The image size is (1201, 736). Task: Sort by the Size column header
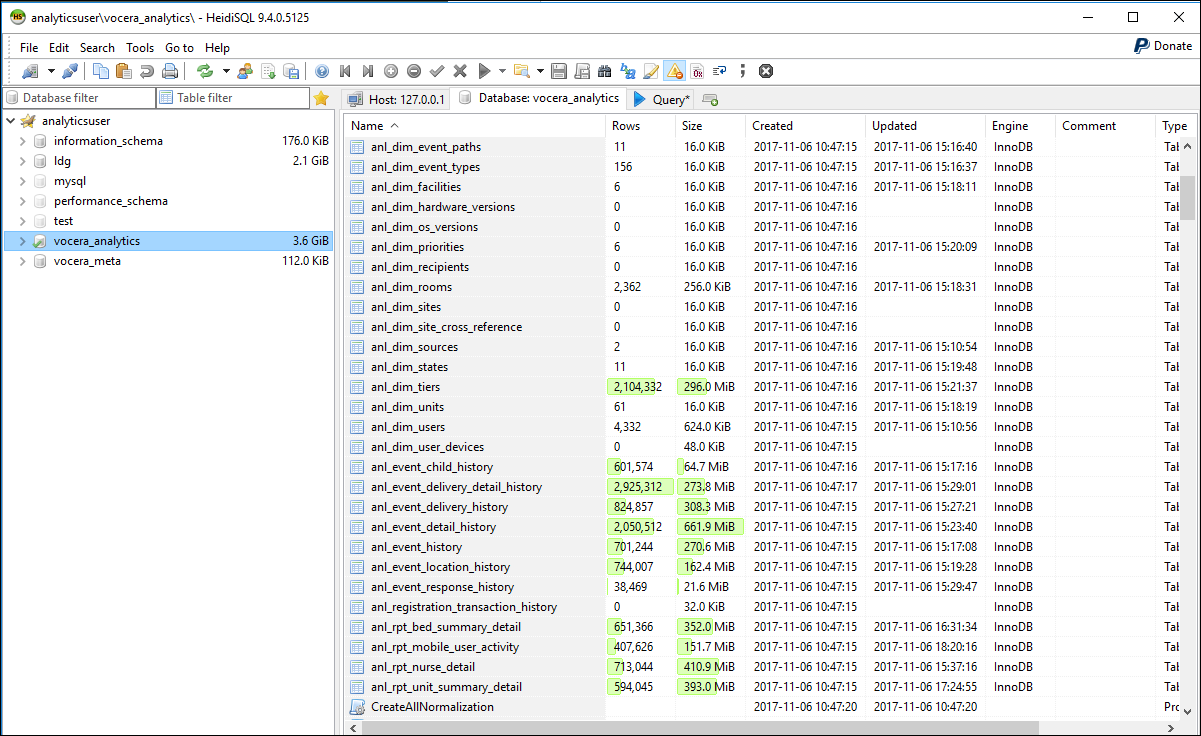coord(711,126)
